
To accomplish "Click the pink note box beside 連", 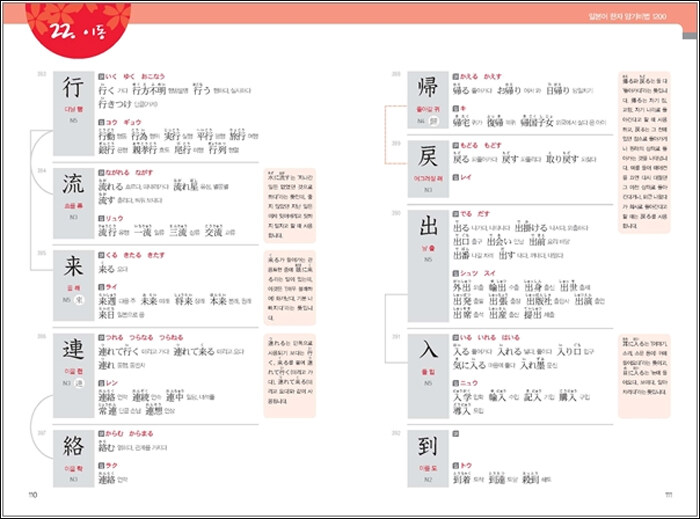I will [x=290, y=375].
